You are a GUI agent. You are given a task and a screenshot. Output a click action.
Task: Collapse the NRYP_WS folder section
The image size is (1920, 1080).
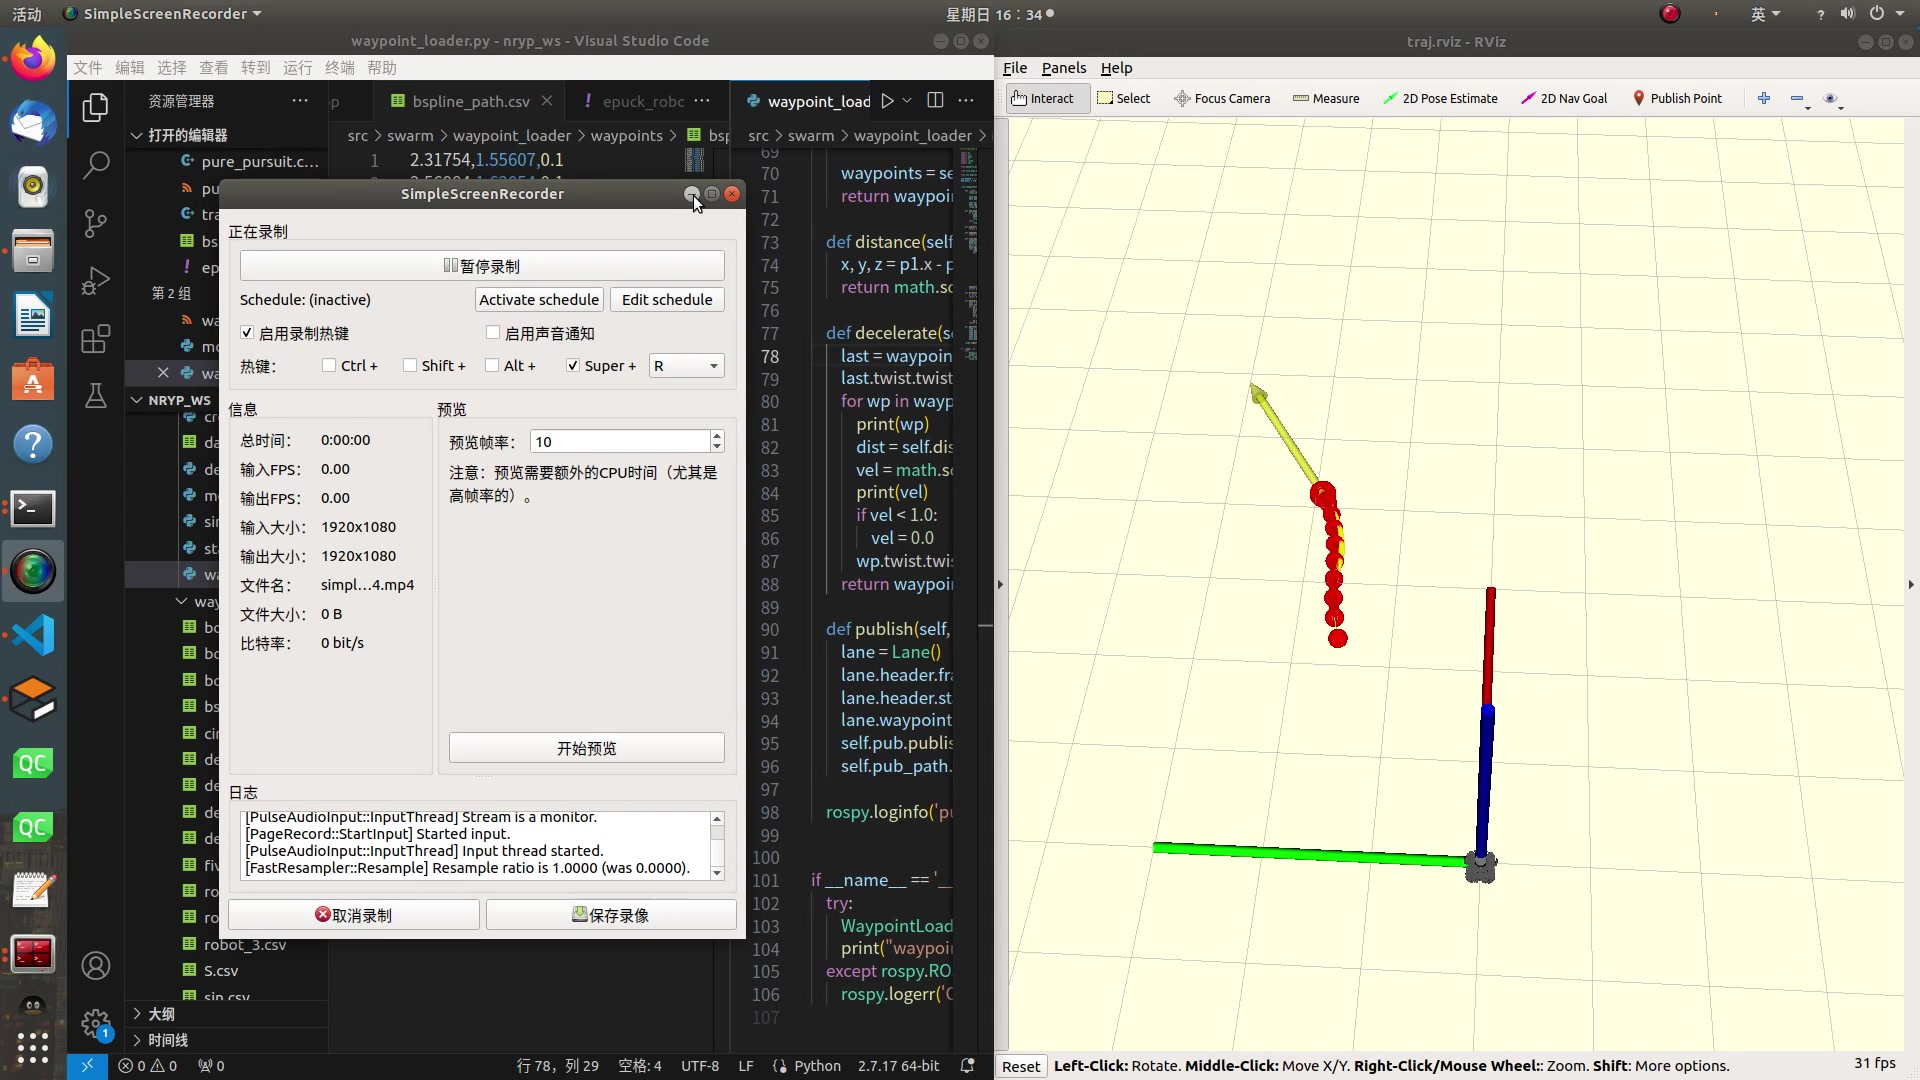pyautogui.click(x=137, y=400)
